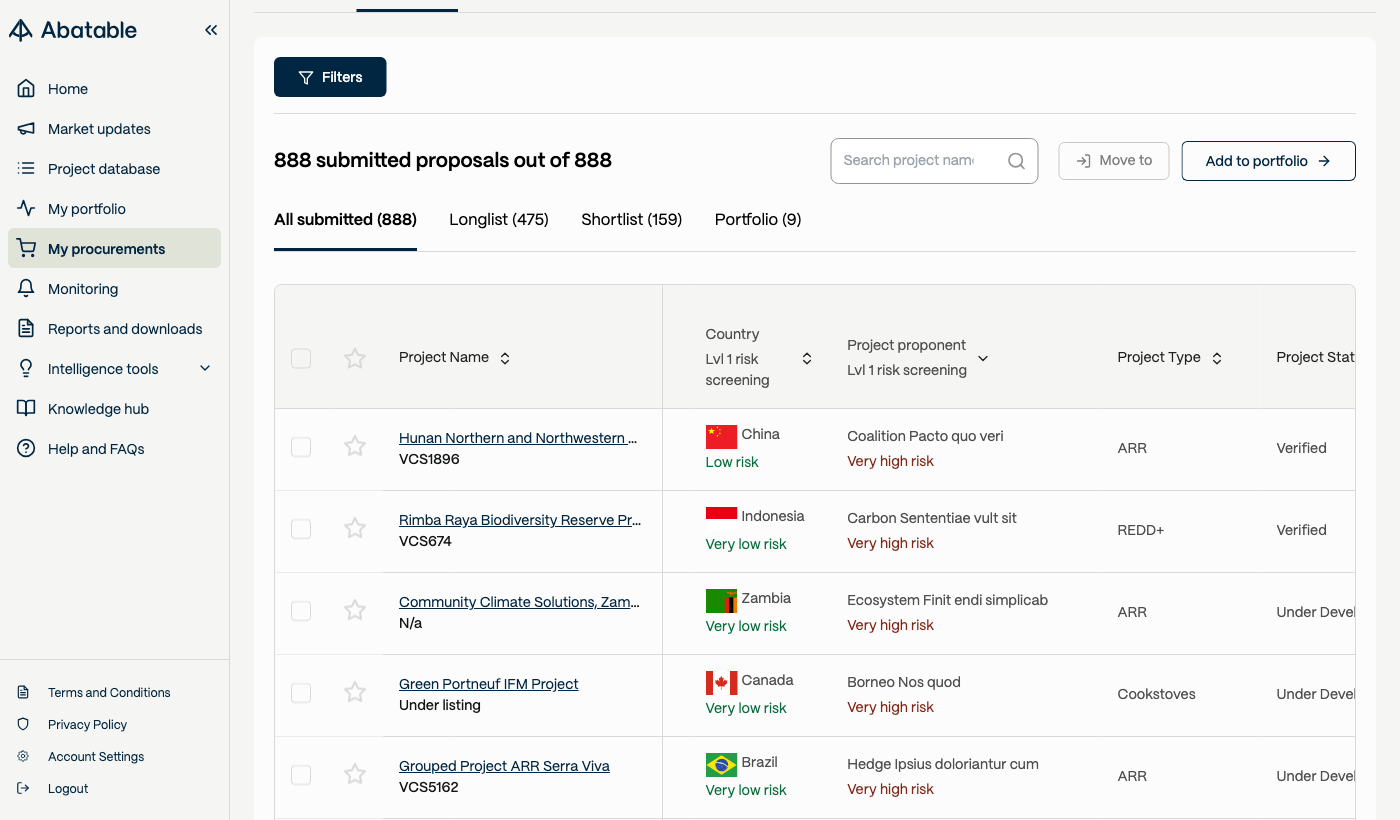This screenshot has height=820, width=1400.
Task: Click the China flag icon
Action: (x=721, y=436)
